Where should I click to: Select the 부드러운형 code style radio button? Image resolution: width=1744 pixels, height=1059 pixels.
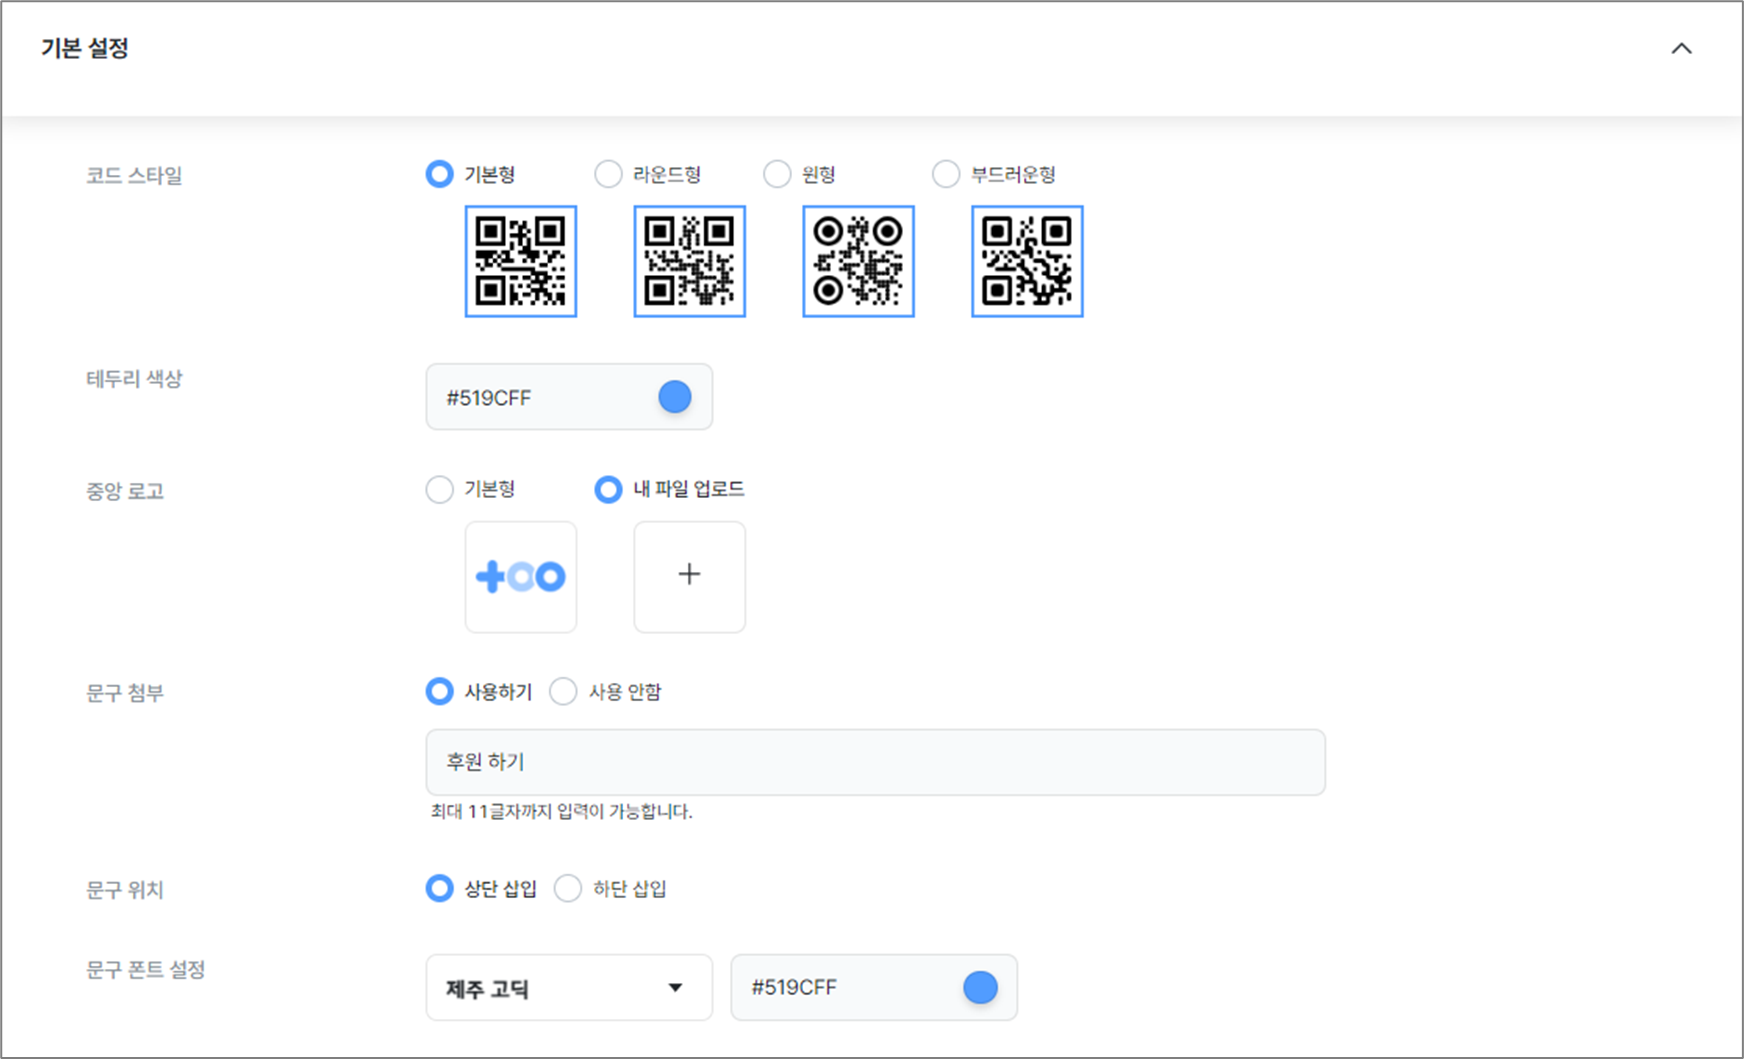pos(945,174)
